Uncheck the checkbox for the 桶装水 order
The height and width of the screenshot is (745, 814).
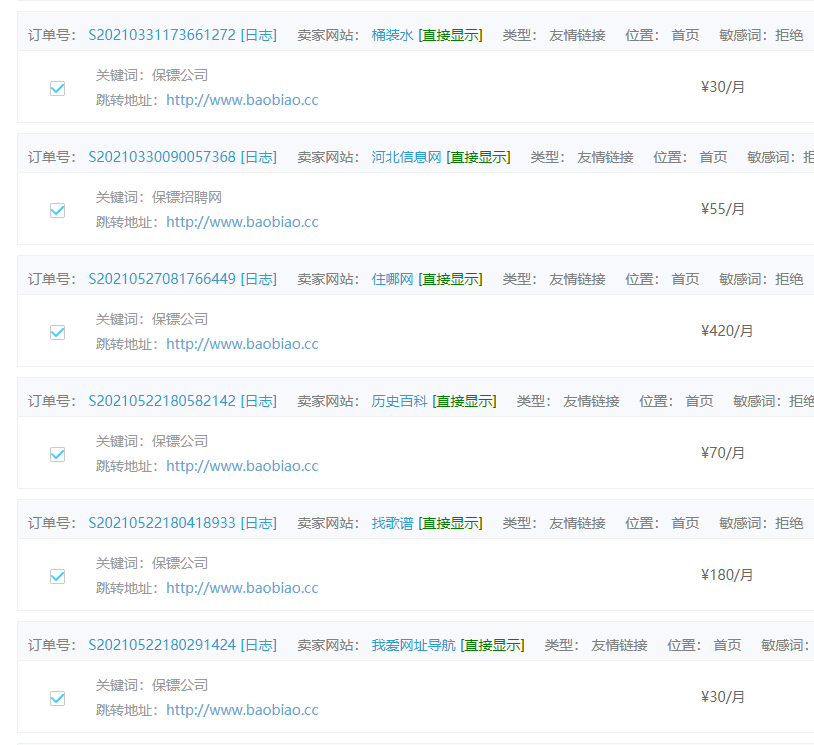57,88
